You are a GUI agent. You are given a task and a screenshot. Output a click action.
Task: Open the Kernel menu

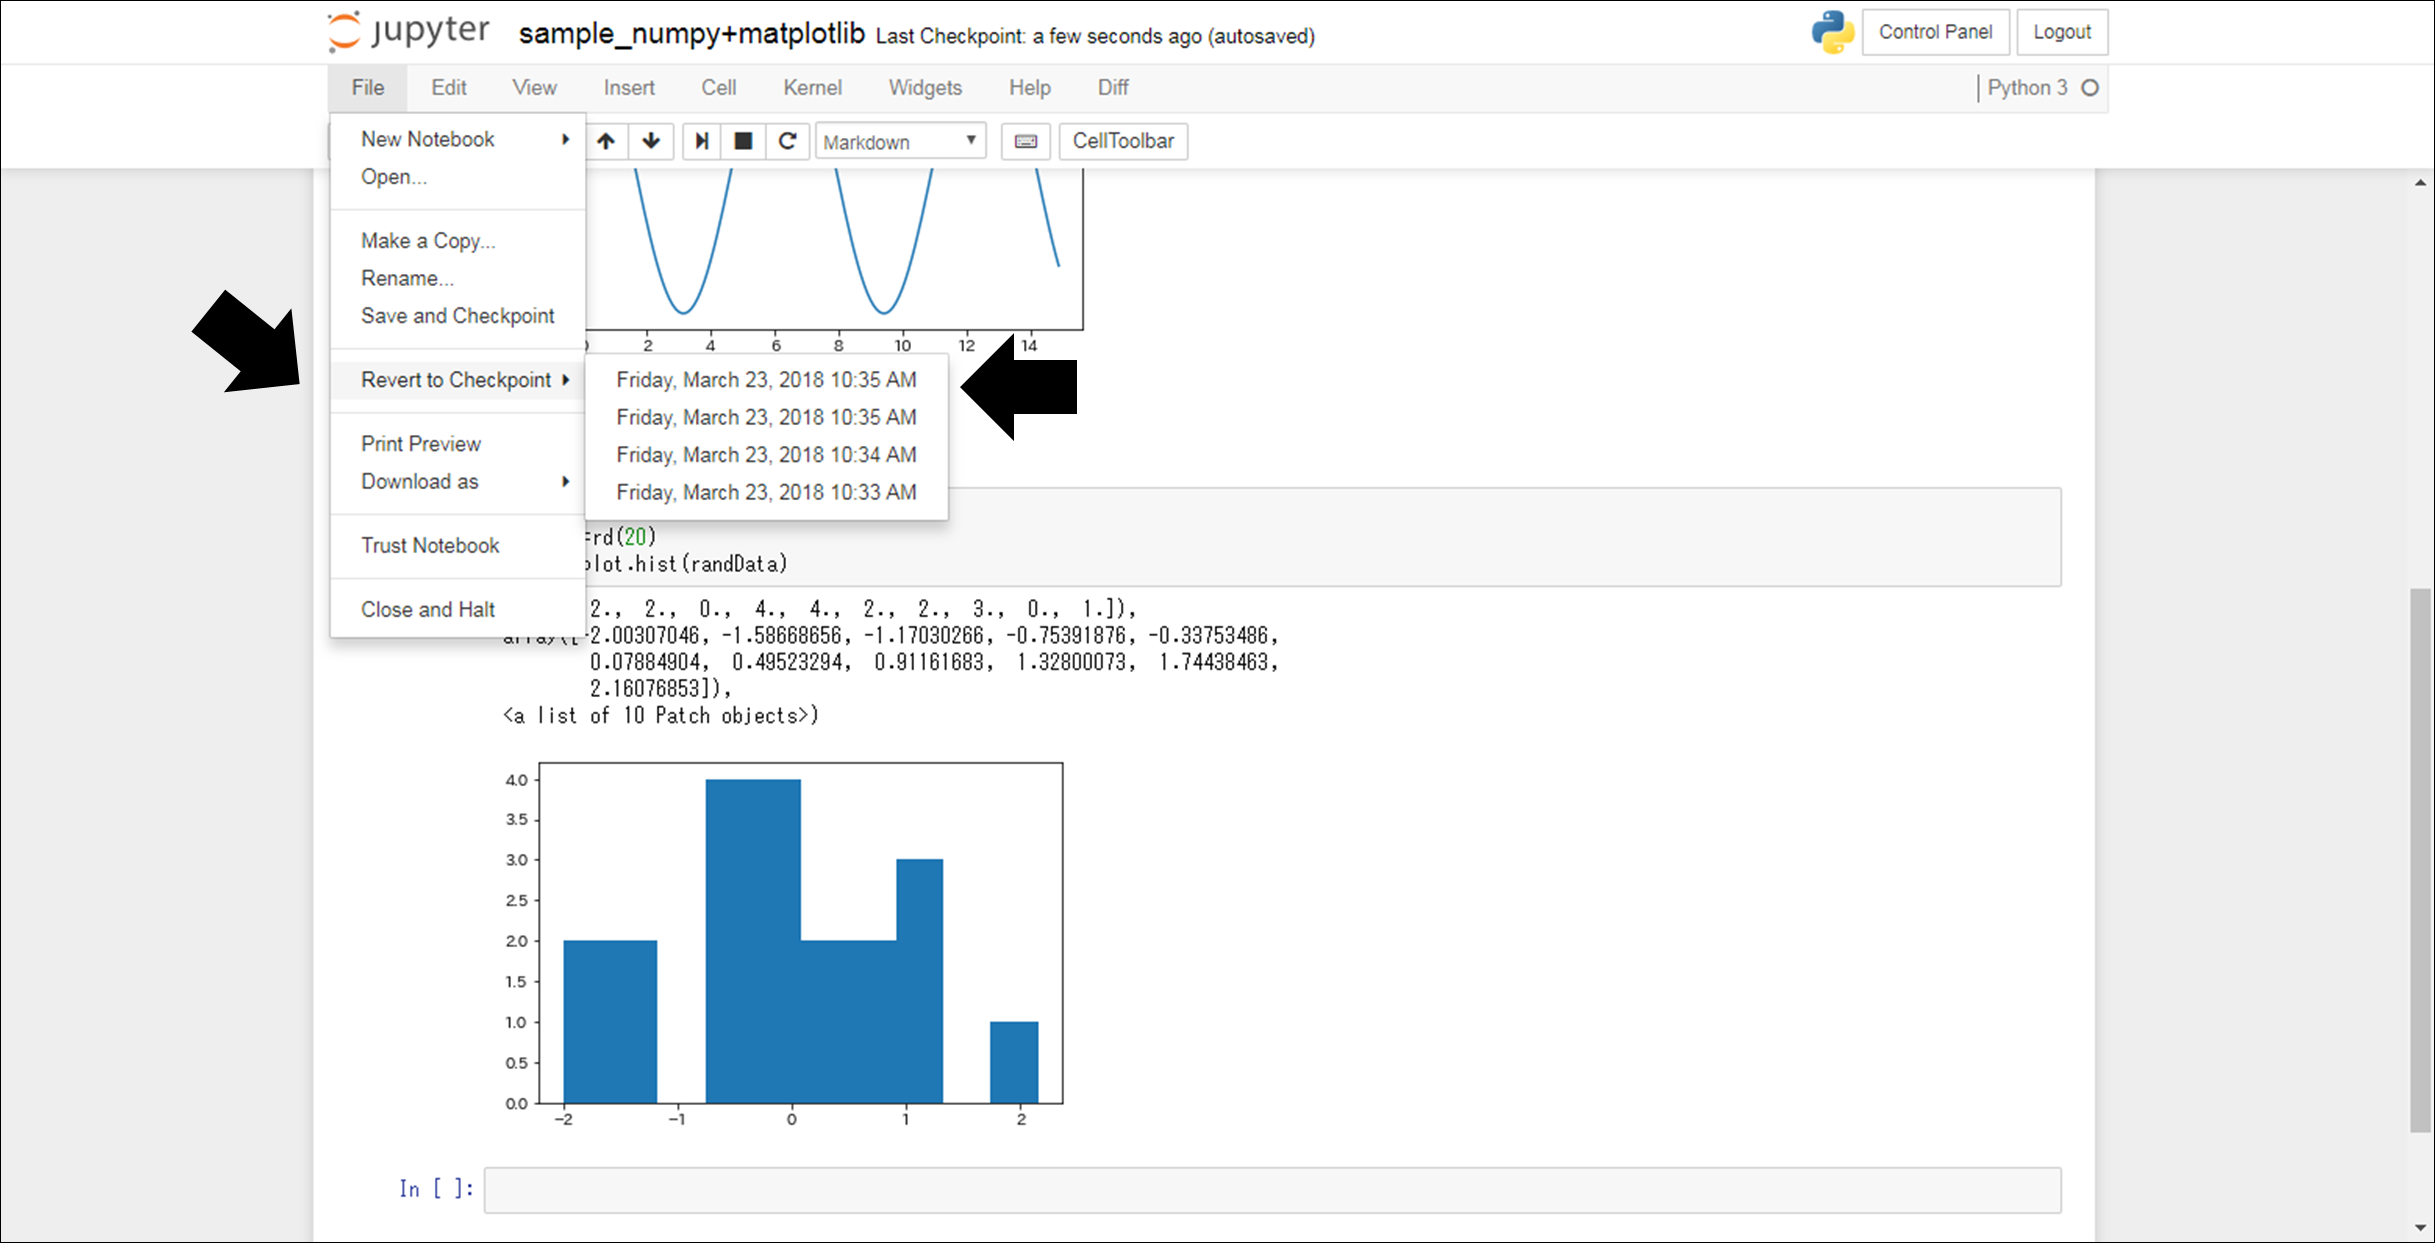pyautogui.click(x=812, y=88)
